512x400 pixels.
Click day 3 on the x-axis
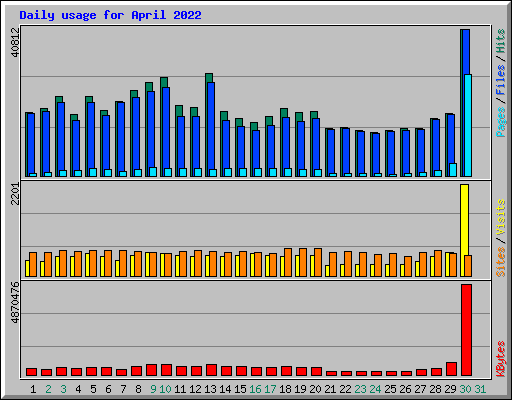click(x=63, y=389)
